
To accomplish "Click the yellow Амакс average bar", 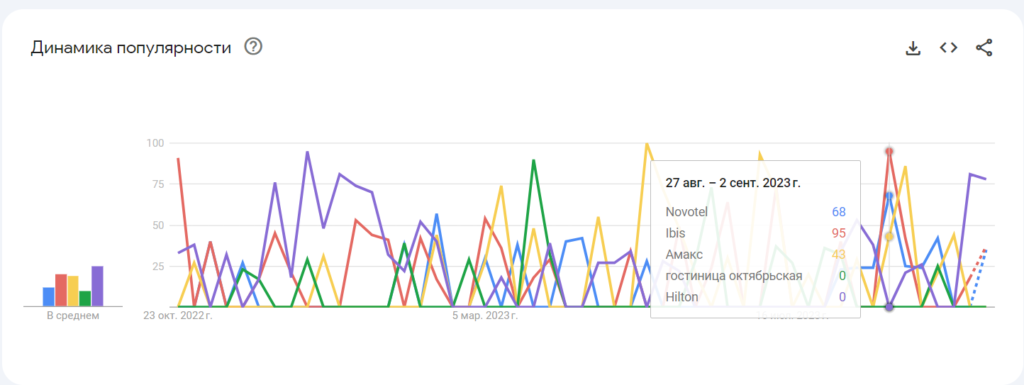I will tap(72, 291).
